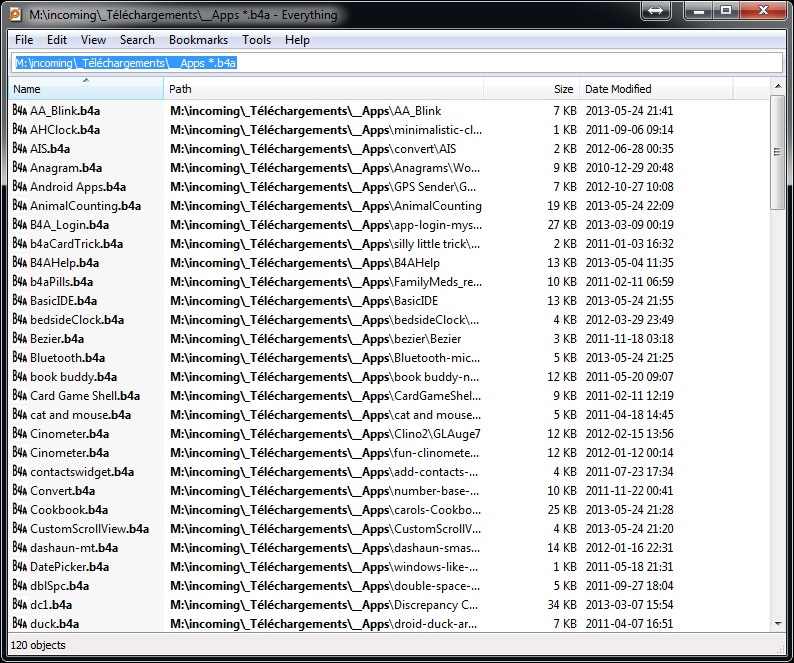Image resolution: width=794 pixels, height=663 pixels.
Task: Click the path ending in bezier\Bezier
Action: 315,339
